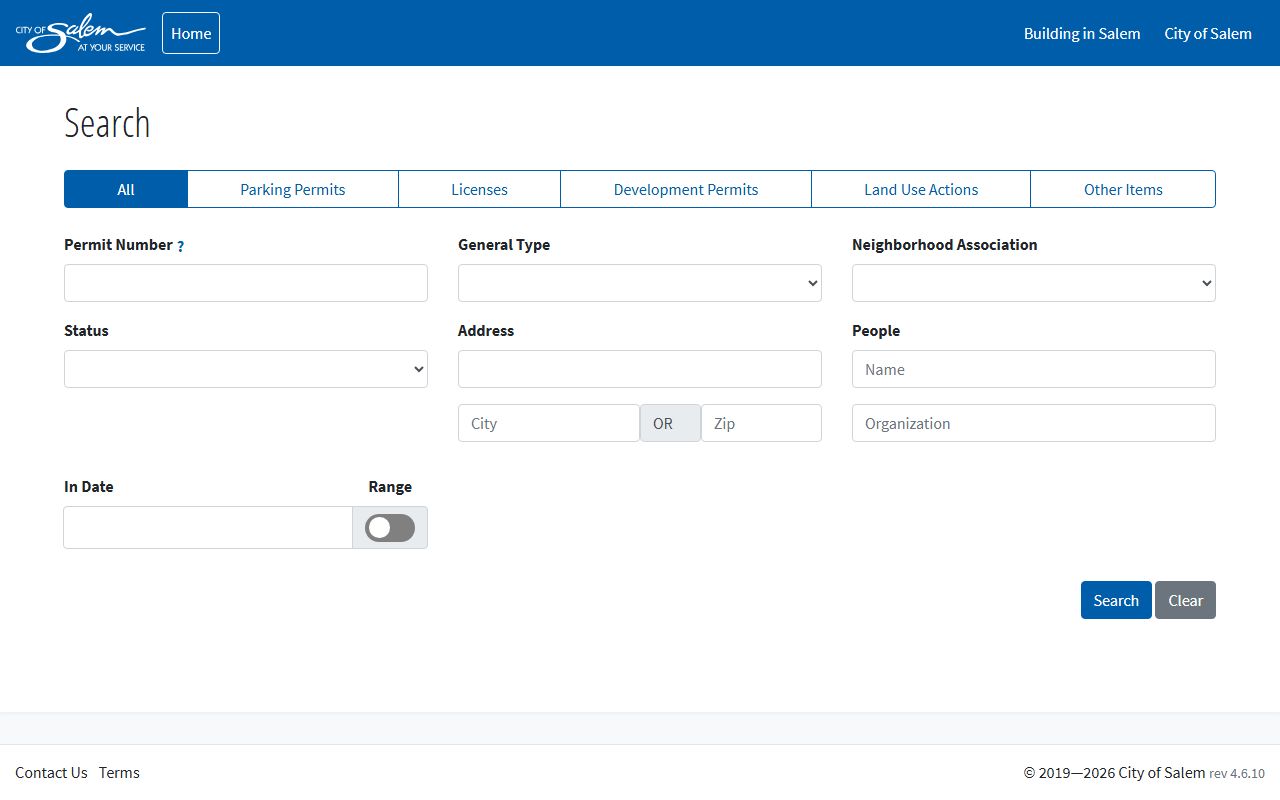This screenshot has height=800, width=1280.
Task: Open the General Type dropdown
Action: click(x=639, y=283)
